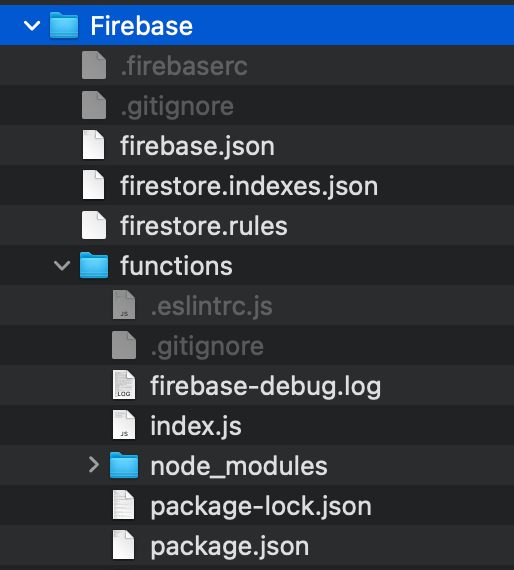Viewport: 514px width, 570px height.
Task: Select package.json file row
Action: tap(257, 545)
